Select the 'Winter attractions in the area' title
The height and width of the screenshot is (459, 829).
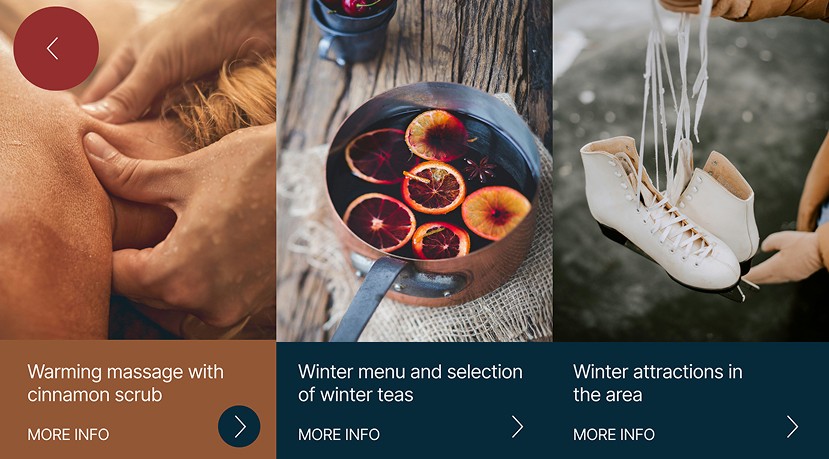click(658, 383)
